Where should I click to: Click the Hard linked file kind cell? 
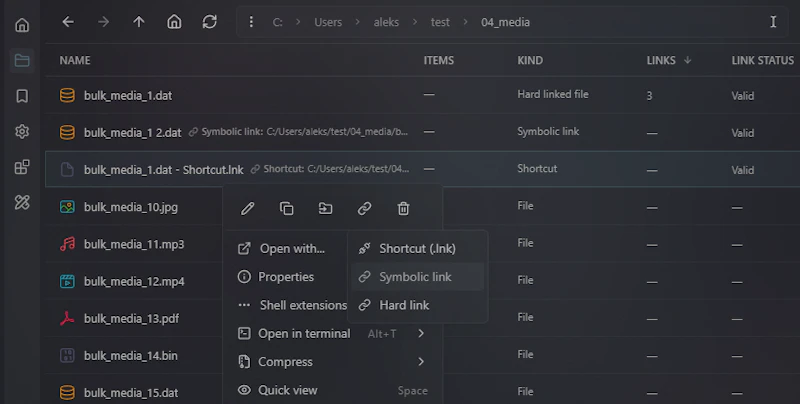coord(553,94)
